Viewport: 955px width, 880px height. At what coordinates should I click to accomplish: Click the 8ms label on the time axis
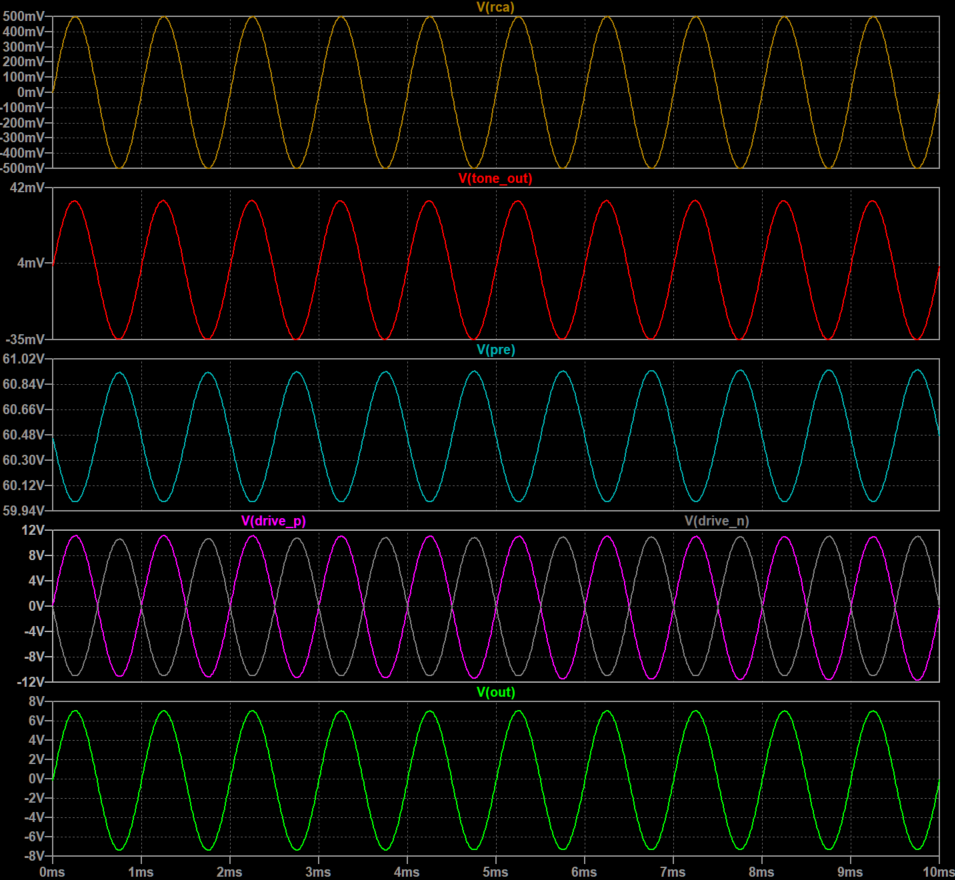(763, 871)
